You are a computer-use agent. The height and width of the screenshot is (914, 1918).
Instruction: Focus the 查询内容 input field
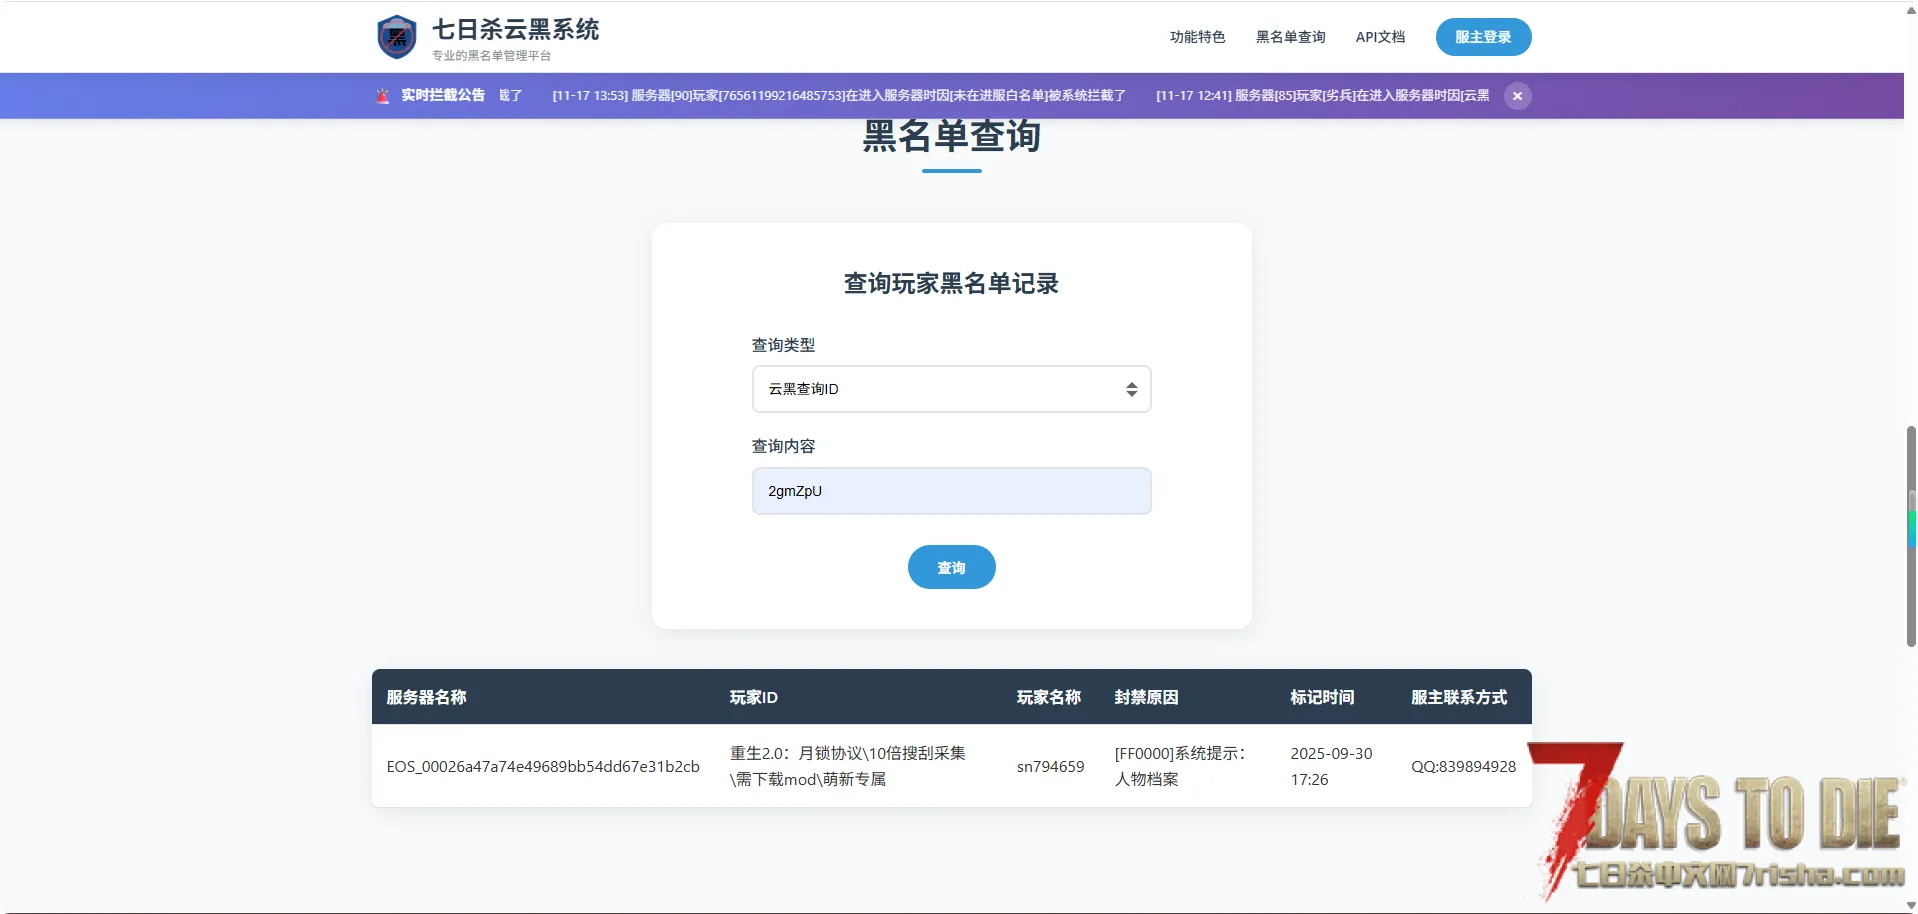[950, 491]
